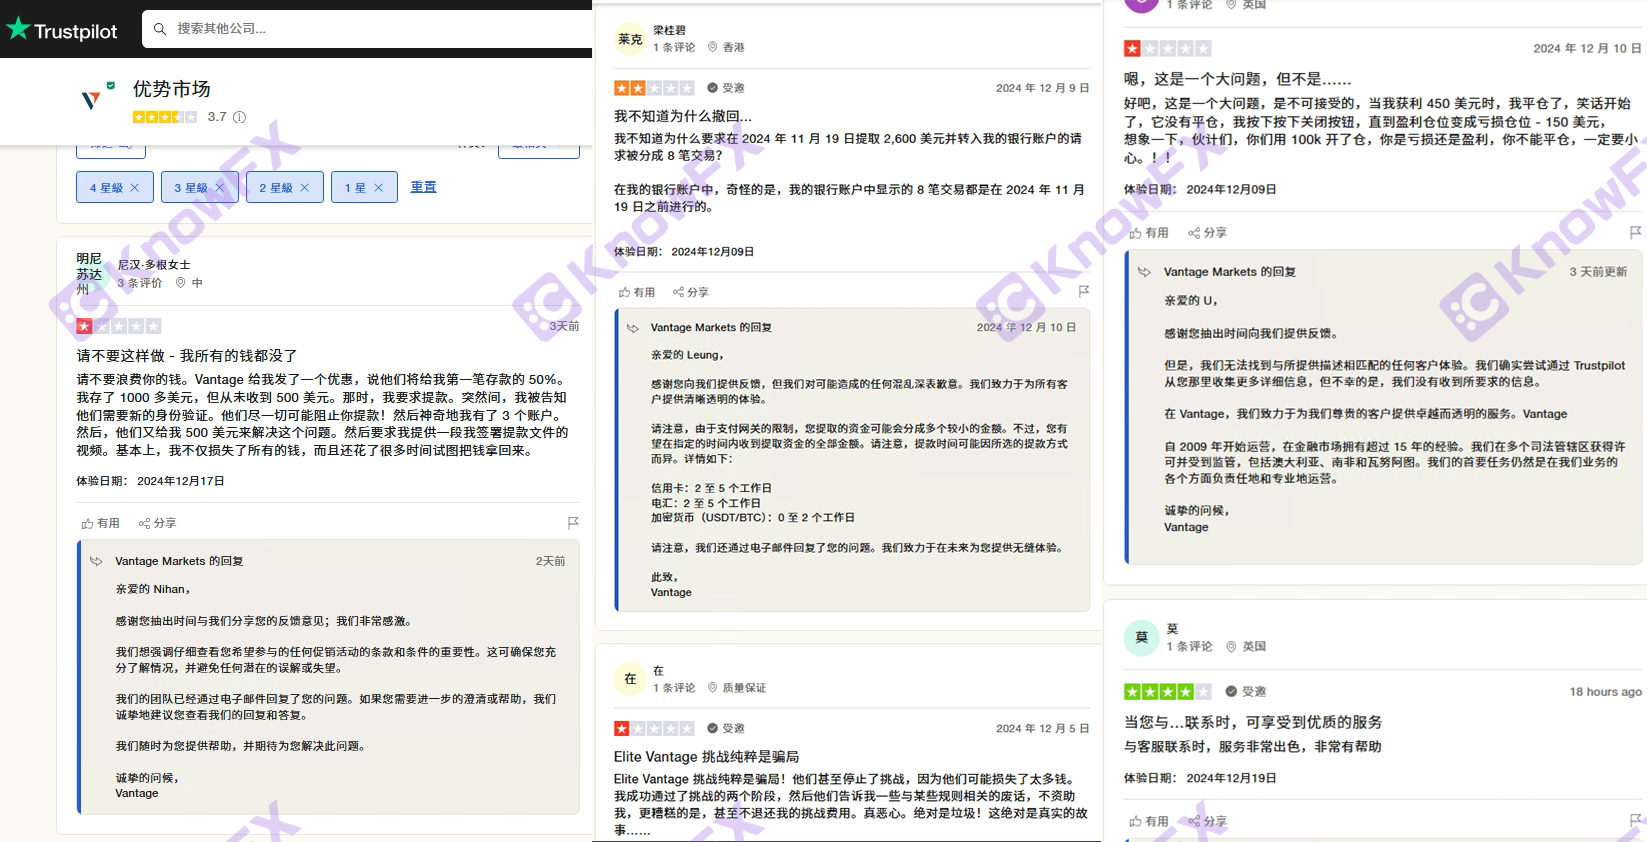Click the 搜索其他公司 search field
The image size is (1647, 842).
(367, 29)
